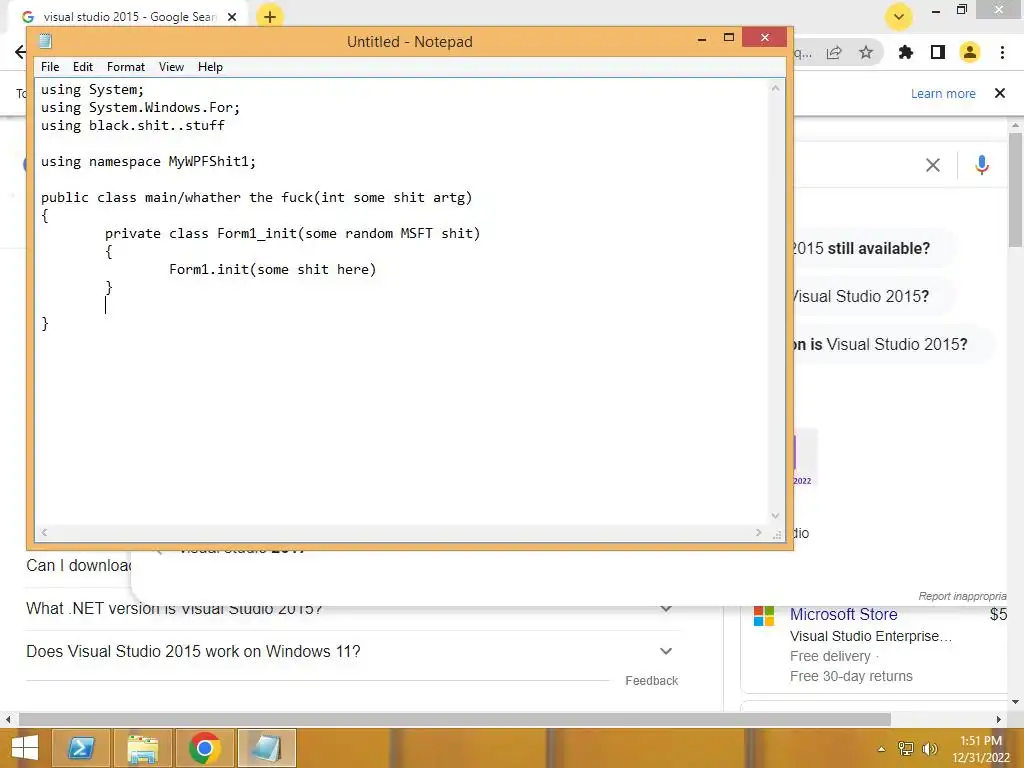Screen dimensions: 1024x768
Task: Open Chrome extensions puzzle icon
Action: 905,52
